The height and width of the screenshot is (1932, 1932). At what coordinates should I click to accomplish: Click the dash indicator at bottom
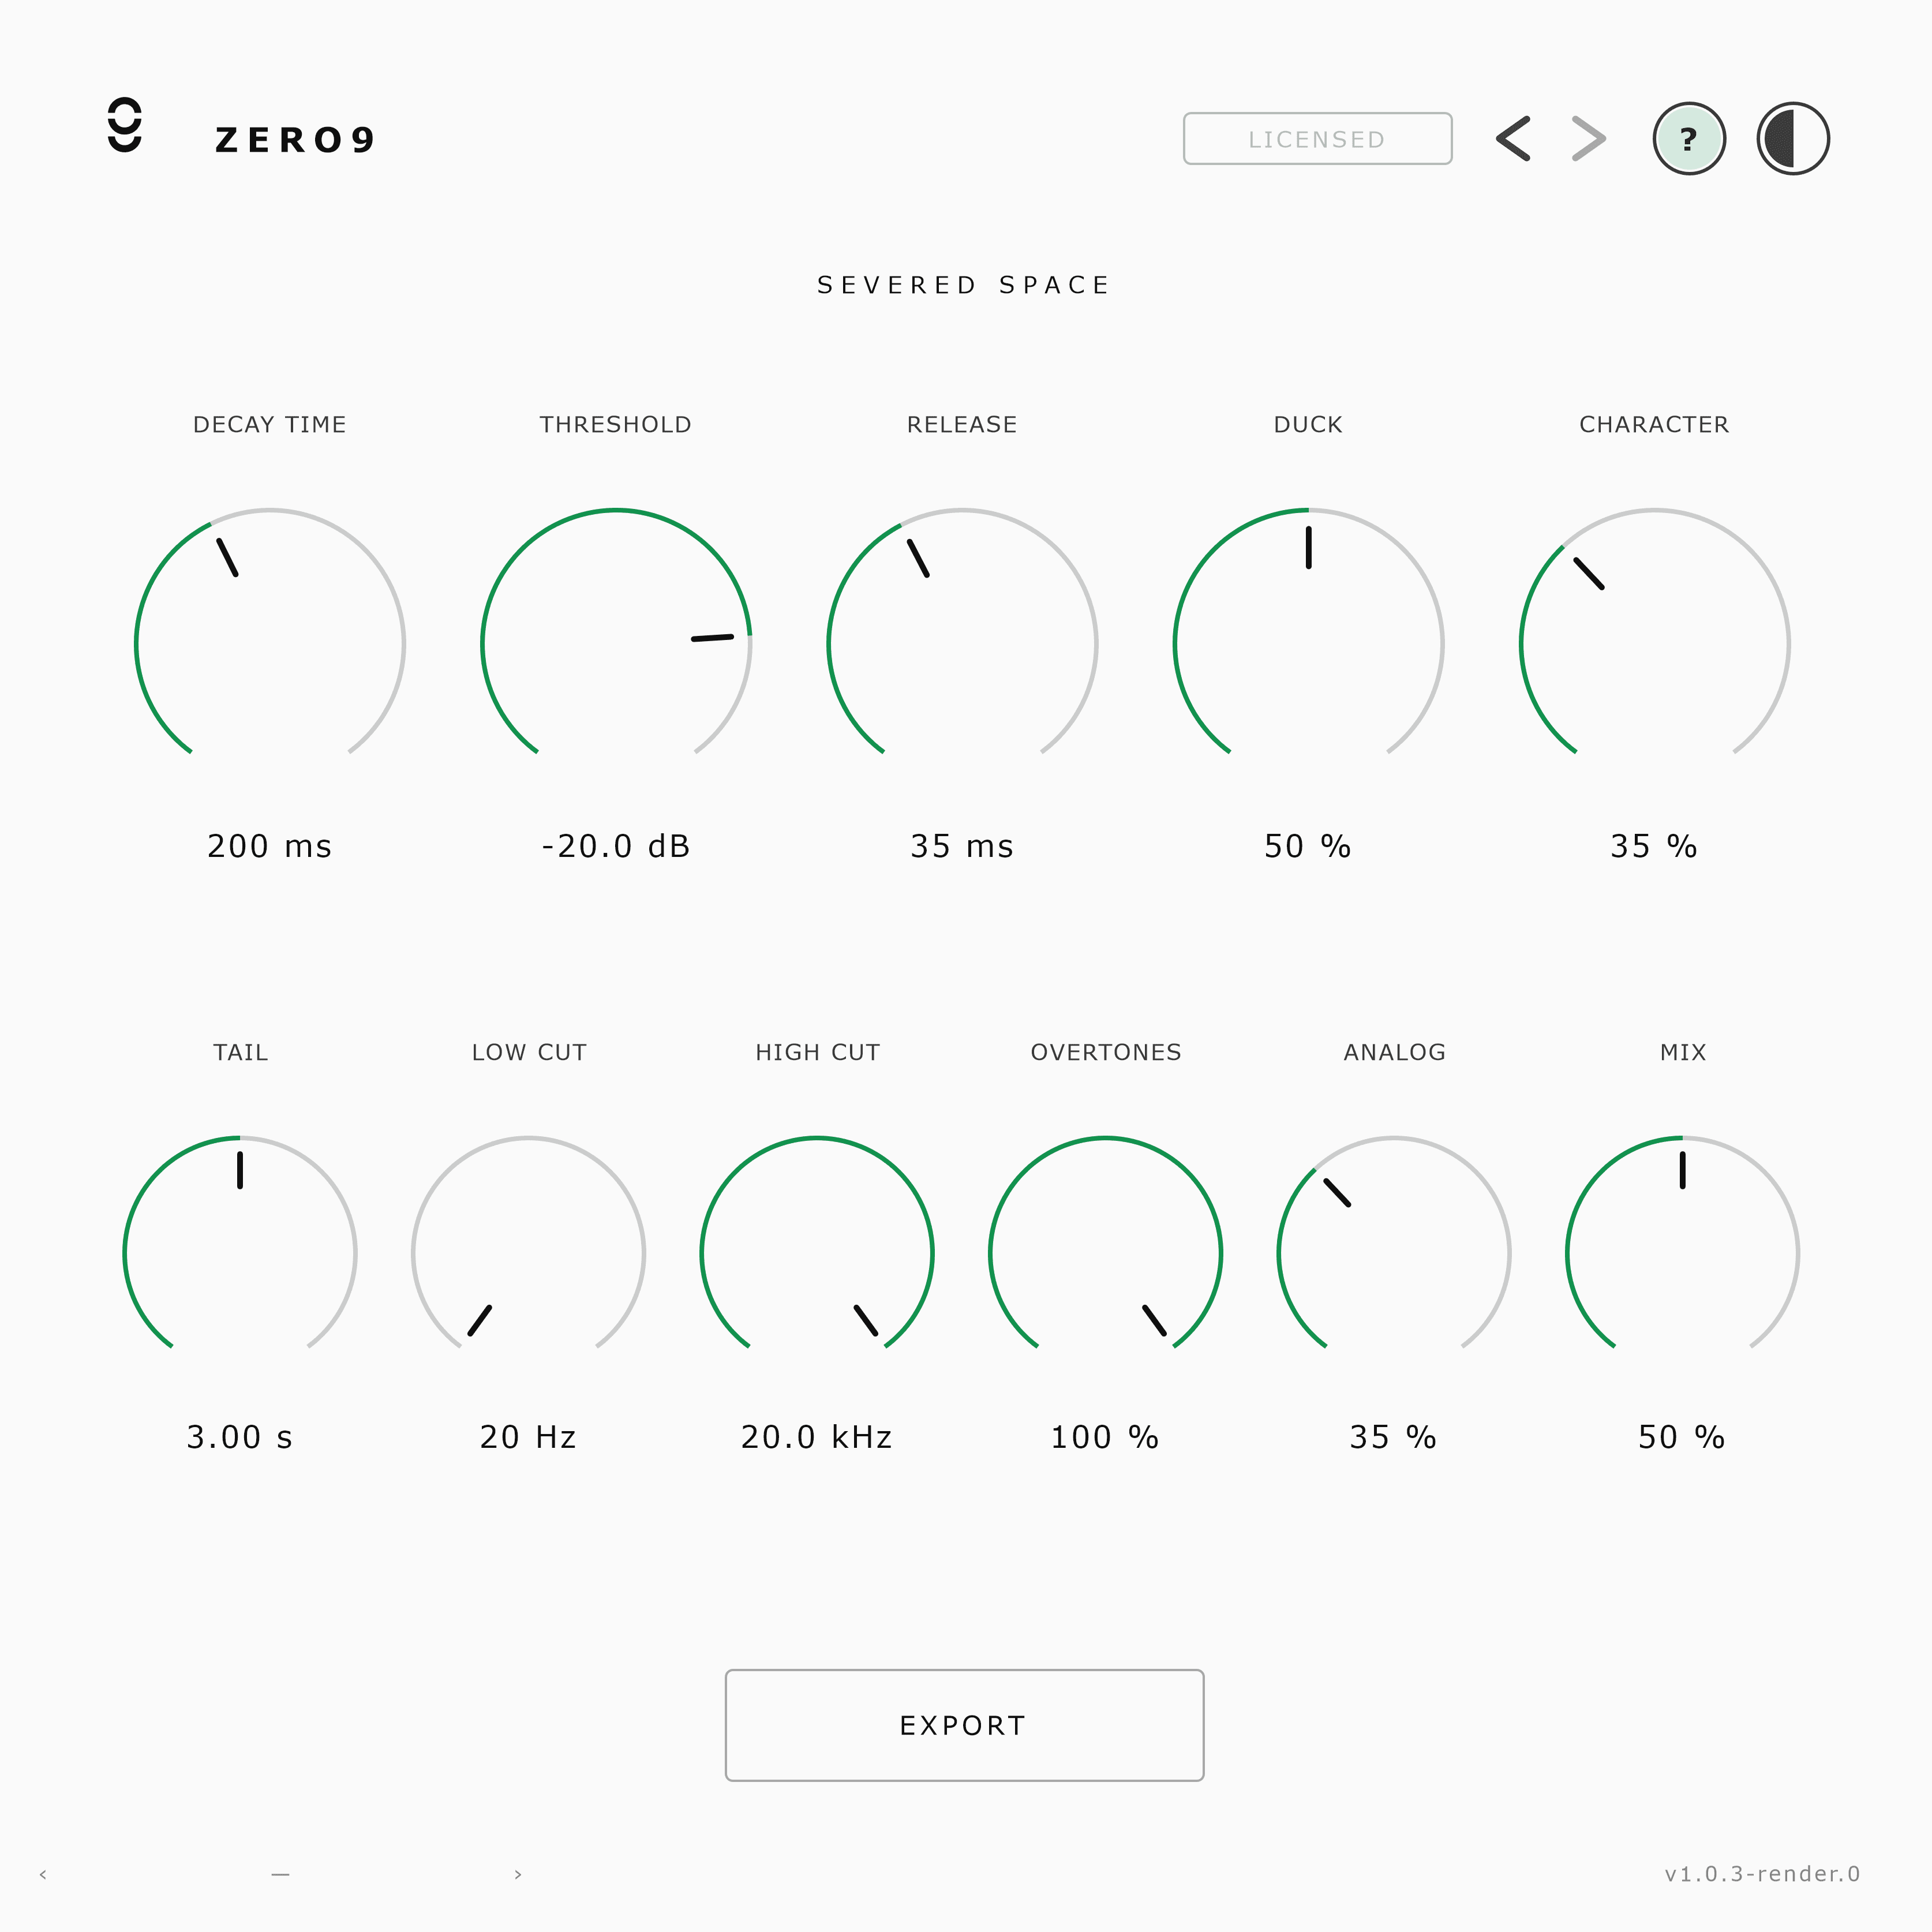[280, 1874]
